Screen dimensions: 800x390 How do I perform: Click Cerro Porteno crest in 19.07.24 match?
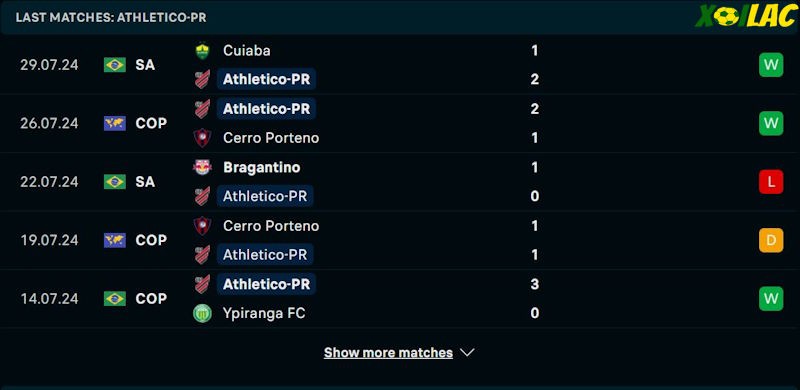pos(202,226)
